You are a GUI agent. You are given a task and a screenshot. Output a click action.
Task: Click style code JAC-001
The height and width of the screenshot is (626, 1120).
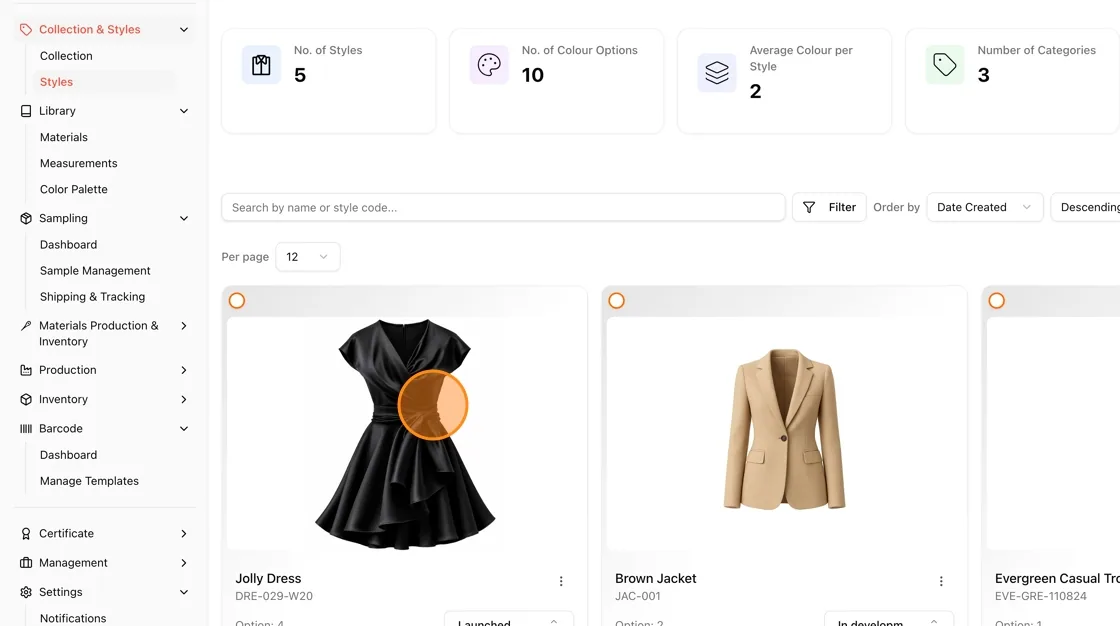coord(638,596)
